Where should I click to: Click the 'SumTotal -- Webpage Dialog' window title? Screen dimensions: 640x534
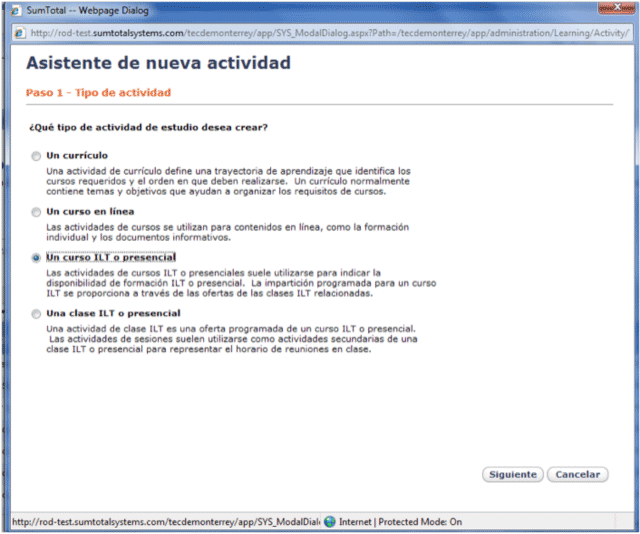(x=87, y=11)
